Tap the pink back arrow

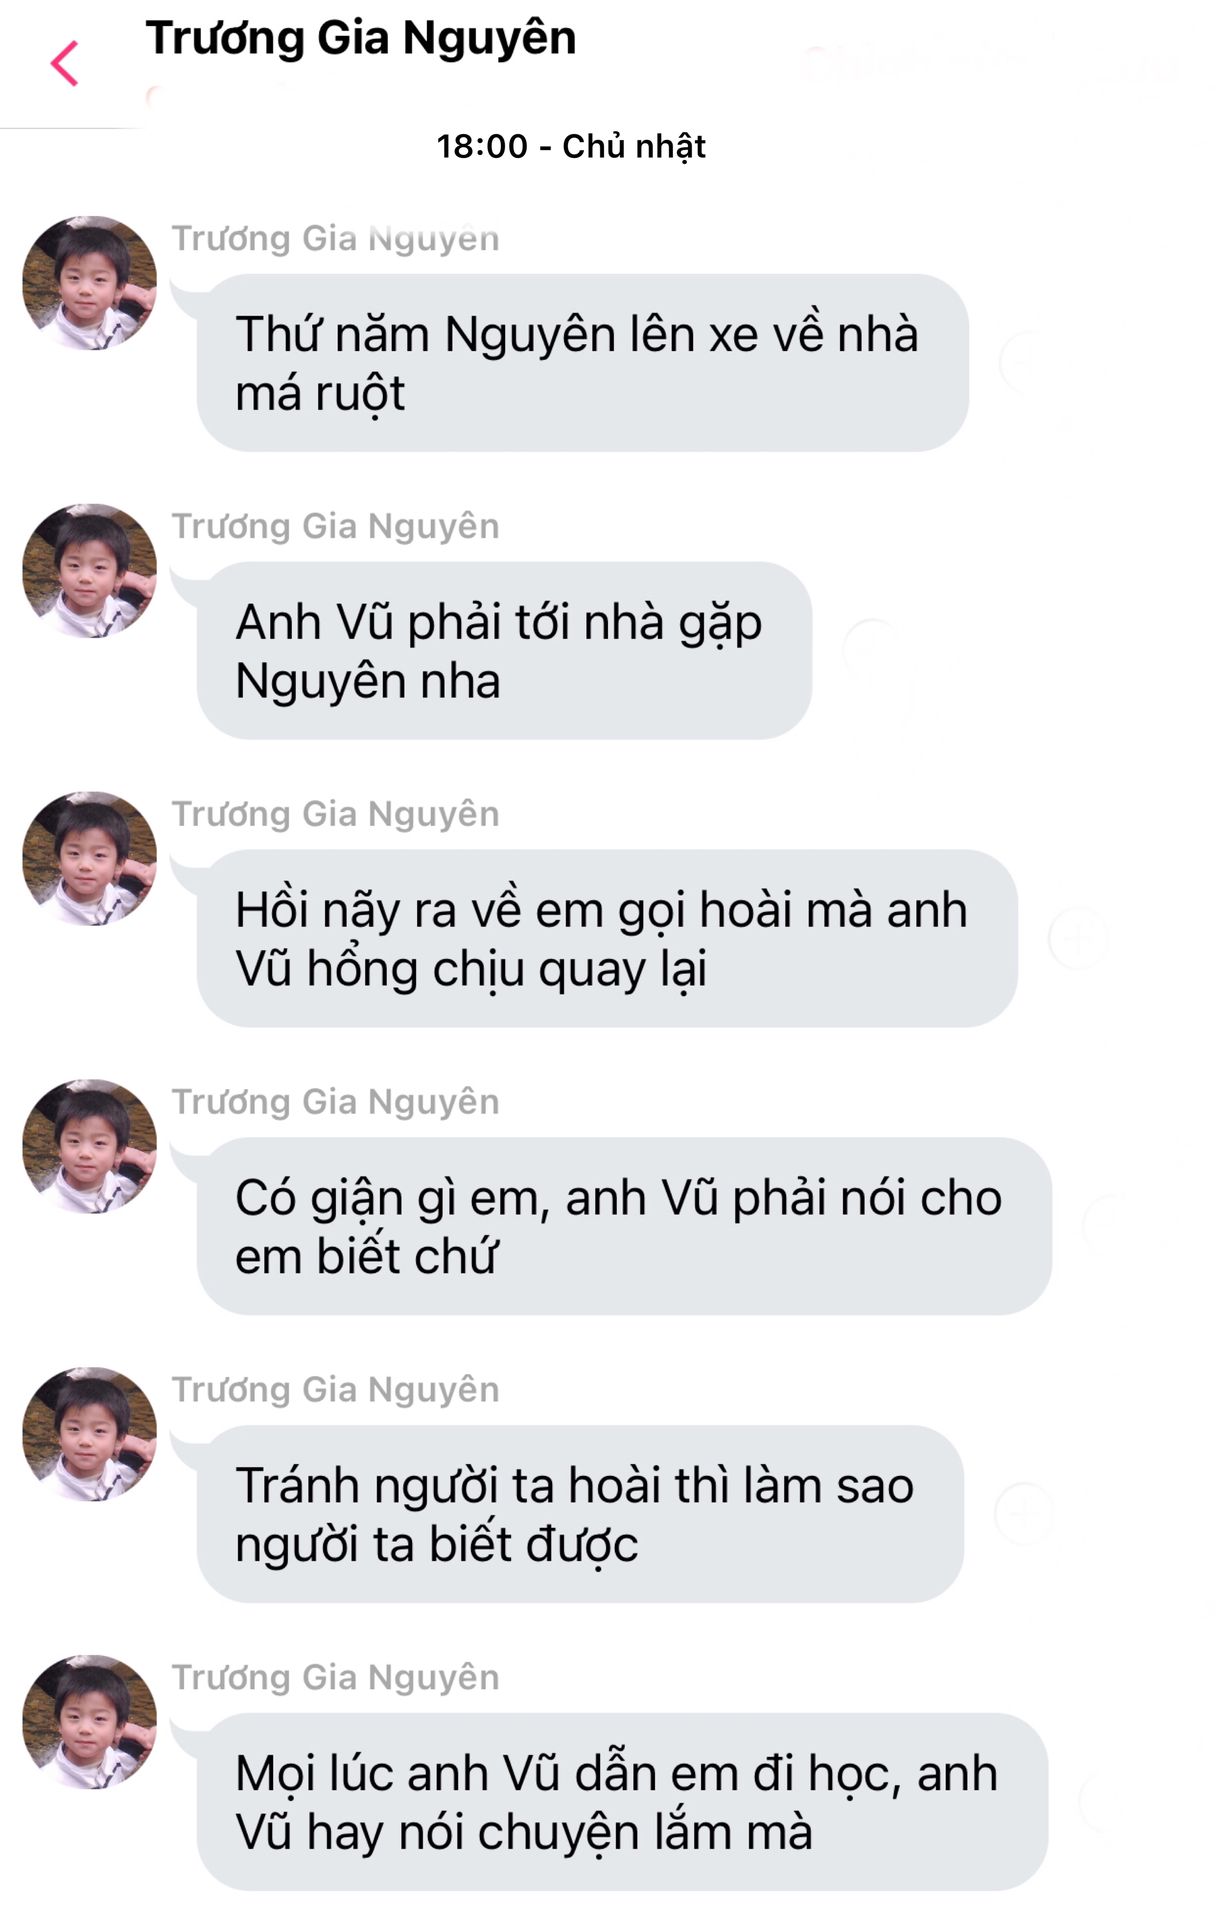tap(64, 64)
